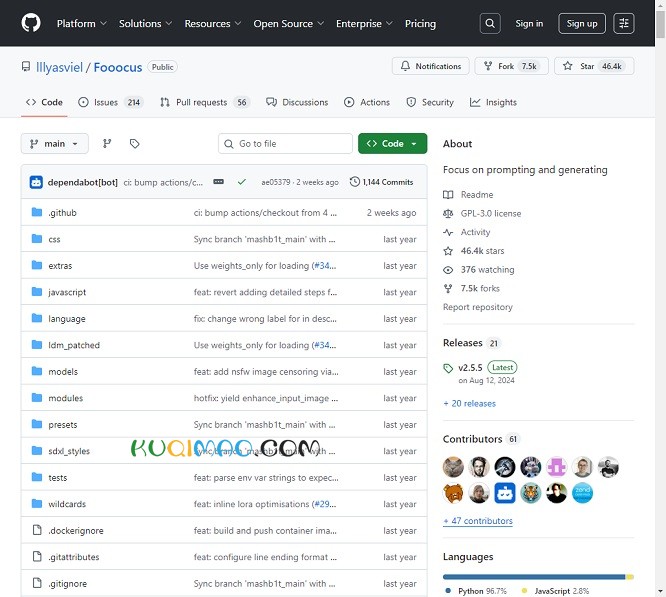The image size is (666, 597).
Task: Expand the Resources menu
Action: (213, 23)
